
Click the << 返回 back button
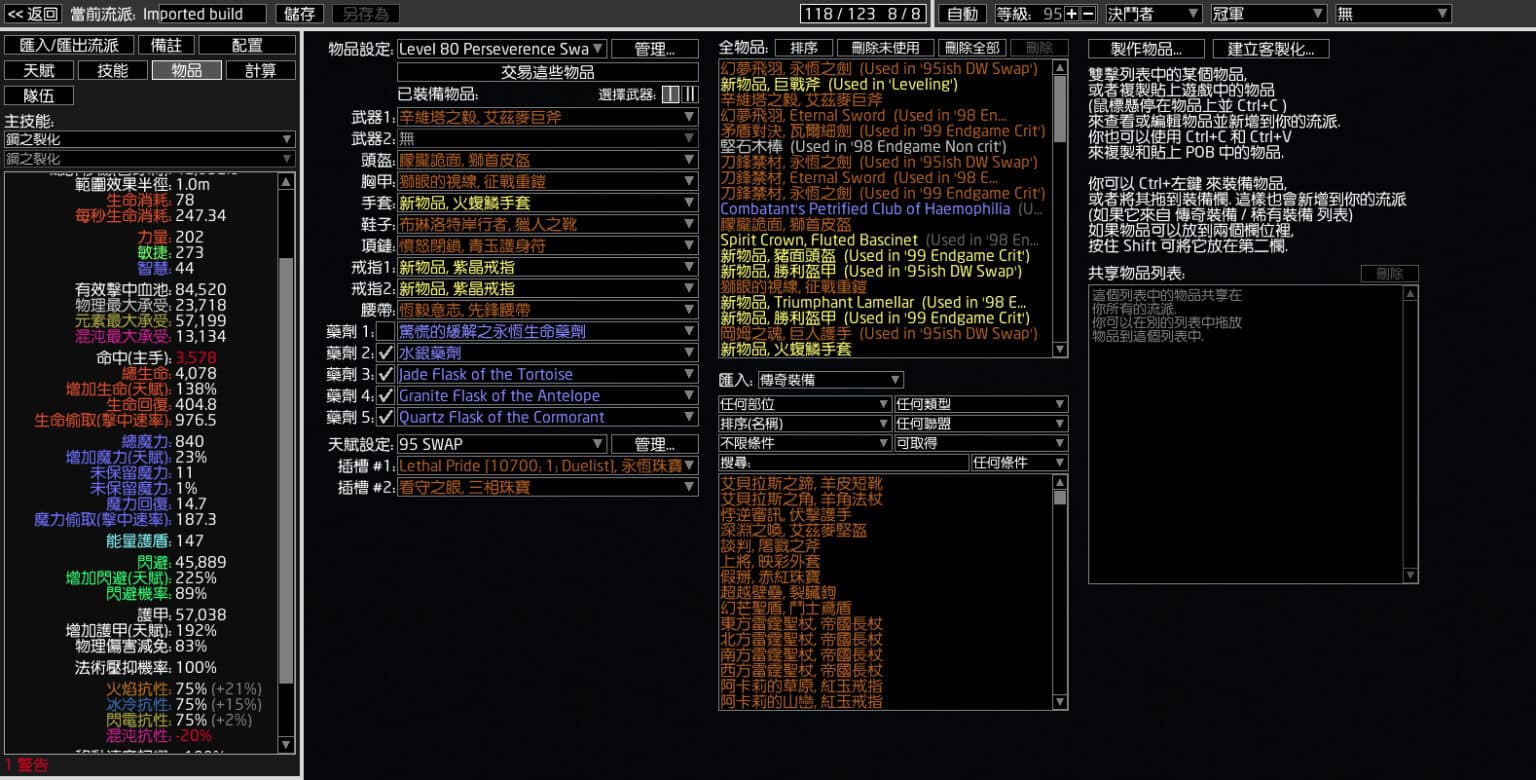[x=33, y=14]
